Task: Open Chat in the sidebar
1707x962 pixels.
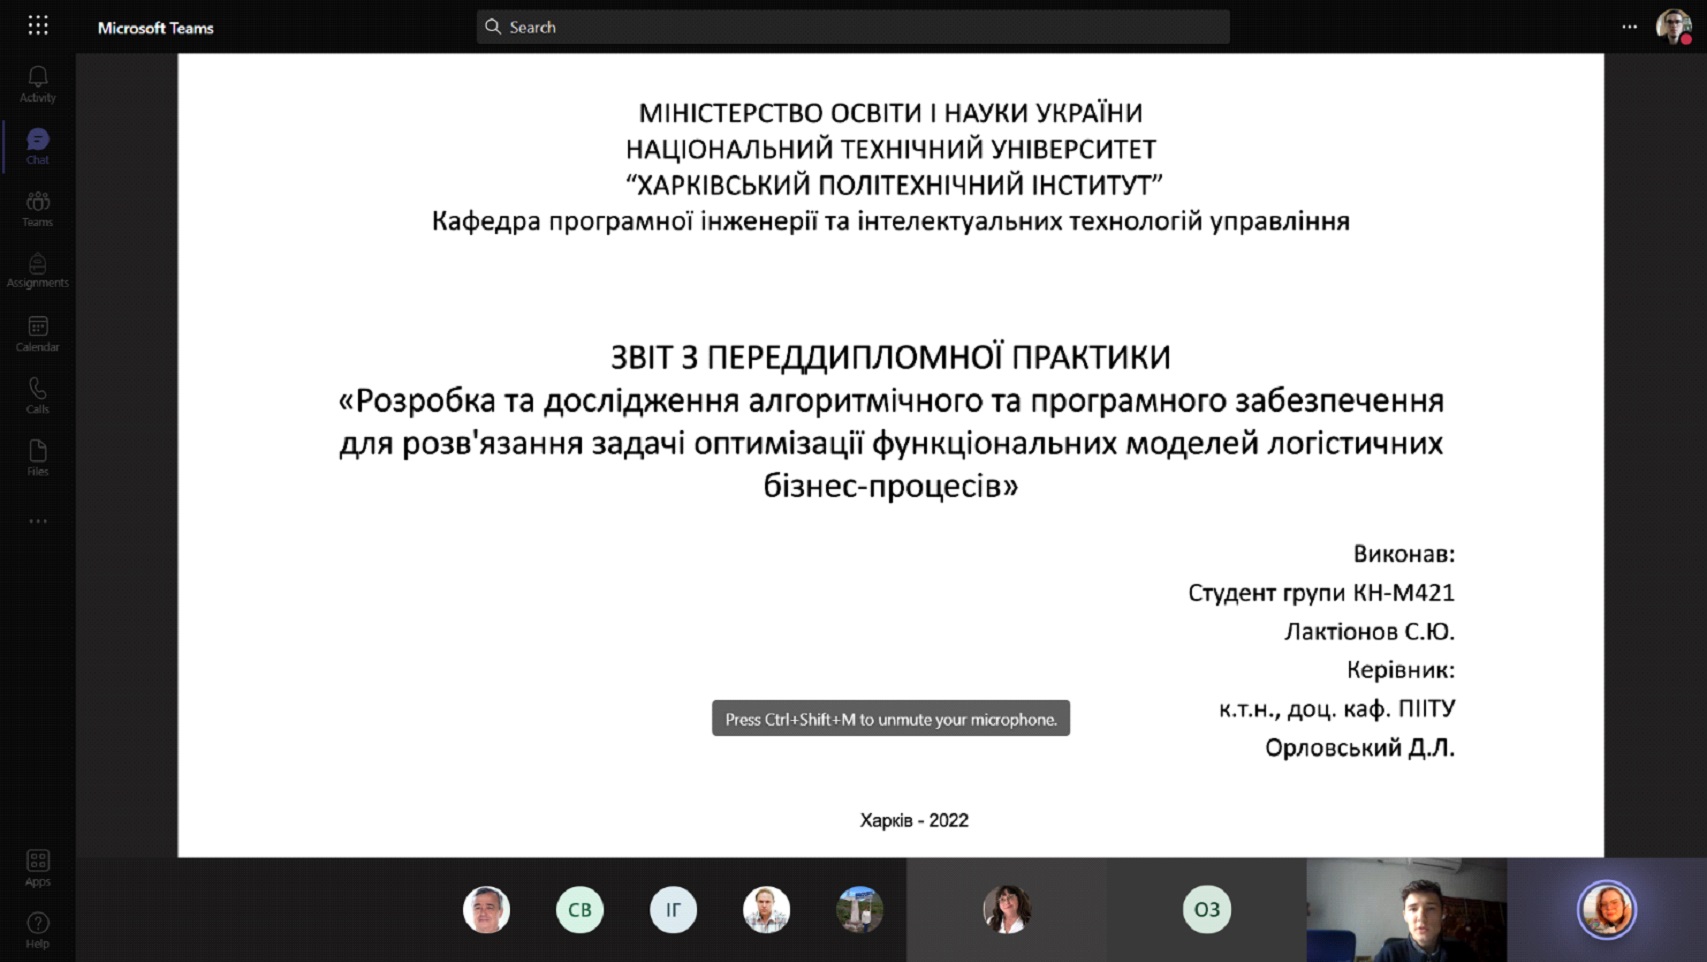Action: click(38, 146)
